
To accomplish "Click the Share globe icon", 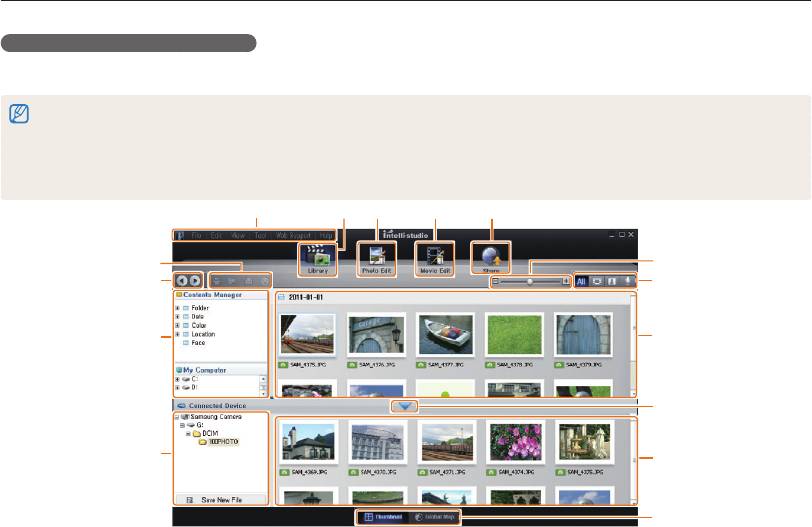I will point(490,259).
